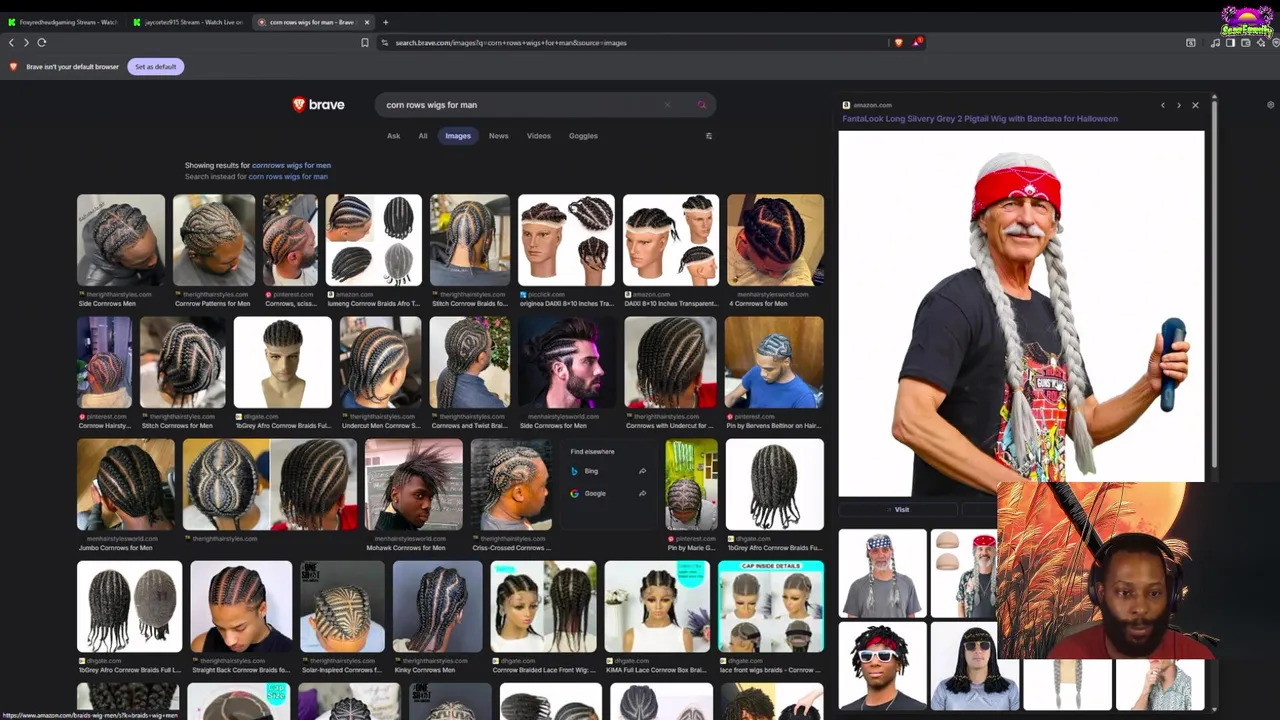The height and width of the screenshot is (720, 1280).
Task: Open the music note icon in browser toolbar
Action: coord(1215,42)
